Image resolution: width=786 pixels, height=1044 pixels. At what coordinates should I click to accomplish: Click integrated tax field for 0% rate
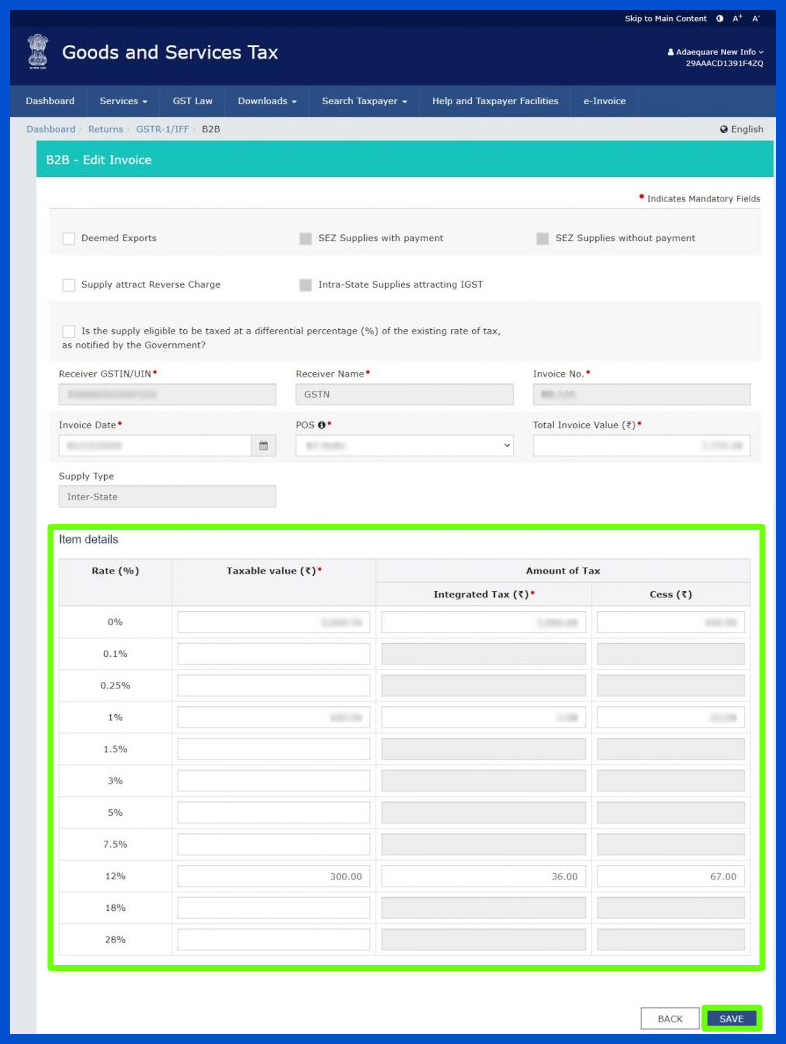point(483,622)
